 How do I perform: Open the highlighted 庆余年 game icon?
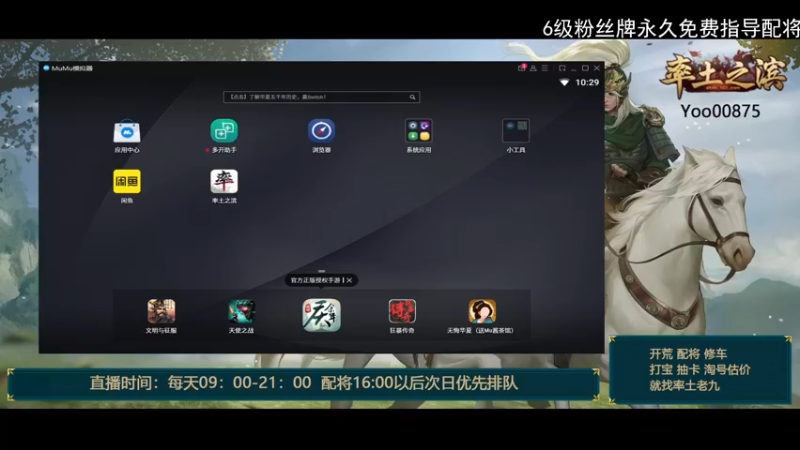(x=321, y=315)
